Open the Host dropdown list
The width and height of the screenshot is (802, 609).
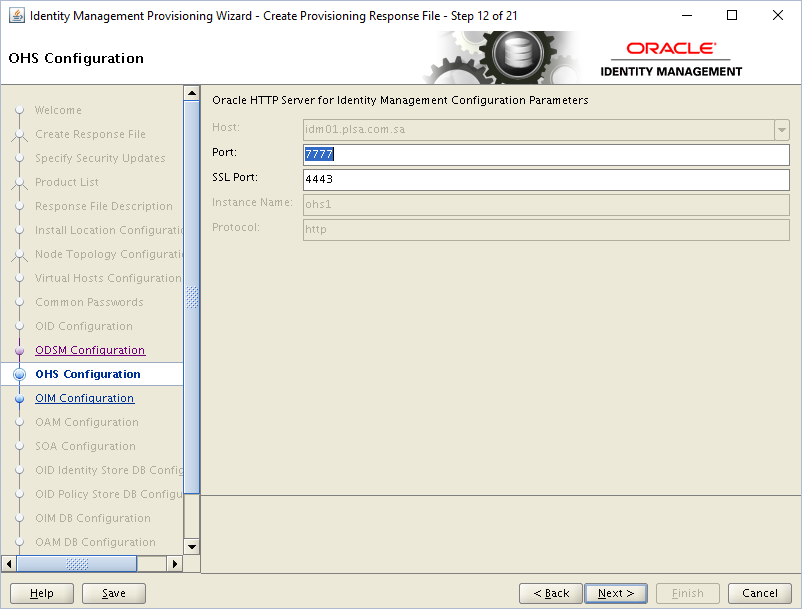pyautogui.click(x=781, y=129)
